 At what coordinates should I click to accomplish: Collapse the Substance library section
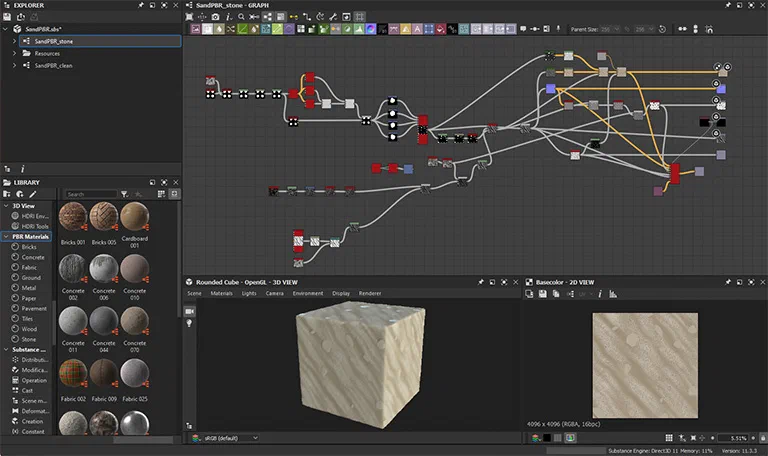[6, 350]
